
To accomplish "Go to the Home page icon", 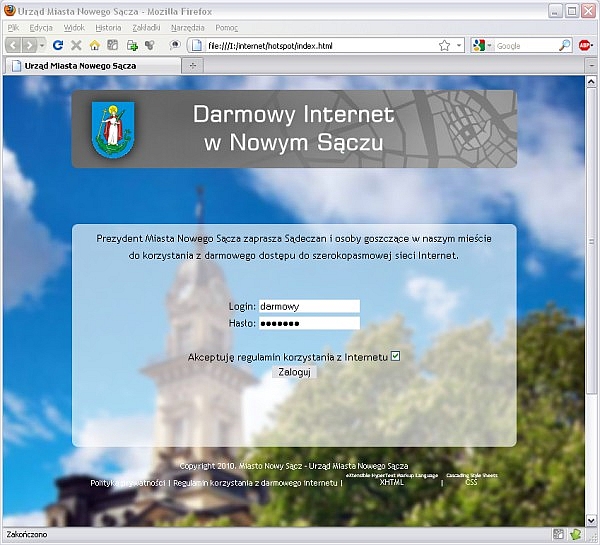I will pyautogui.click(x=94, y=46).
